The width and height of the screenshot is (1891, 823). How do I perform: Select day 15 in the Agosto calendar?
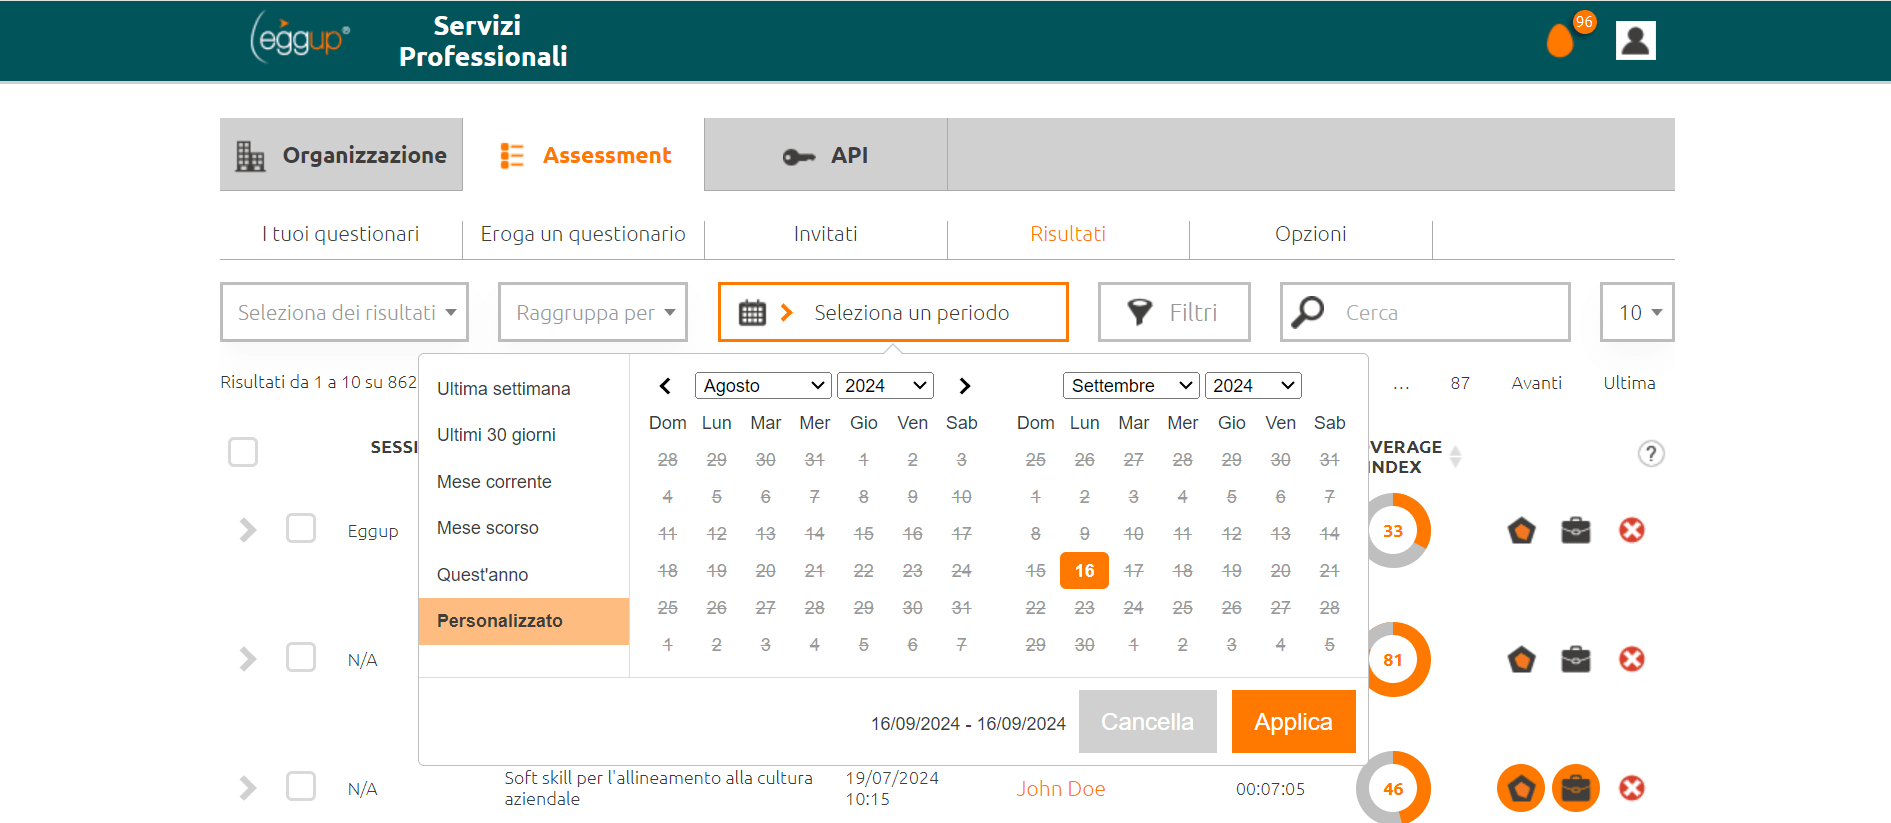click(x=863, y=534)
